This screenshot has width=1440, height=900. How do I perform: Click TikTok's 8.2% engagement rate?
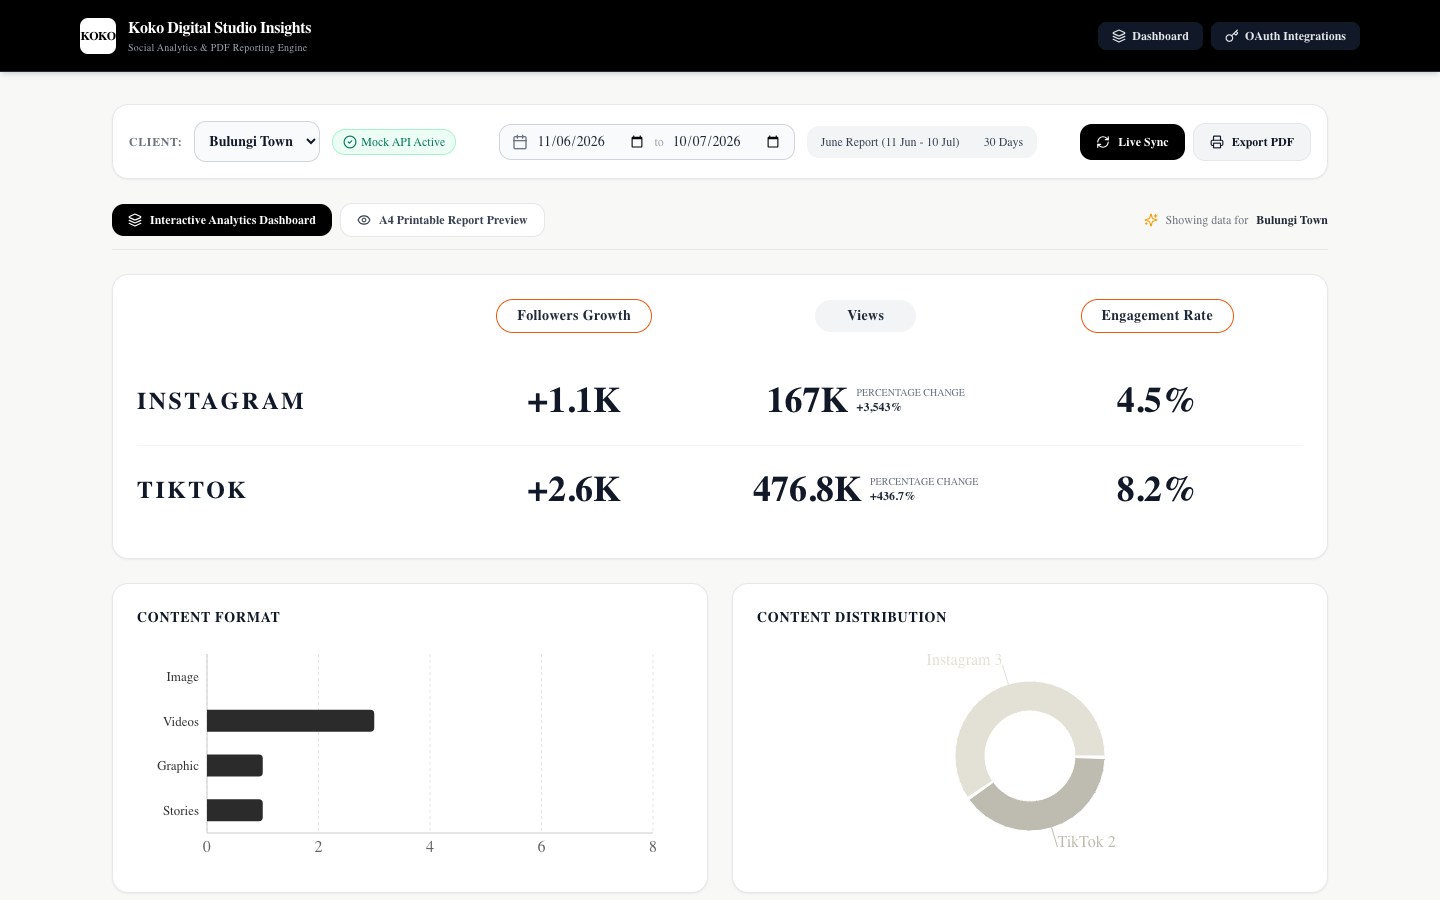[1156, 490]
